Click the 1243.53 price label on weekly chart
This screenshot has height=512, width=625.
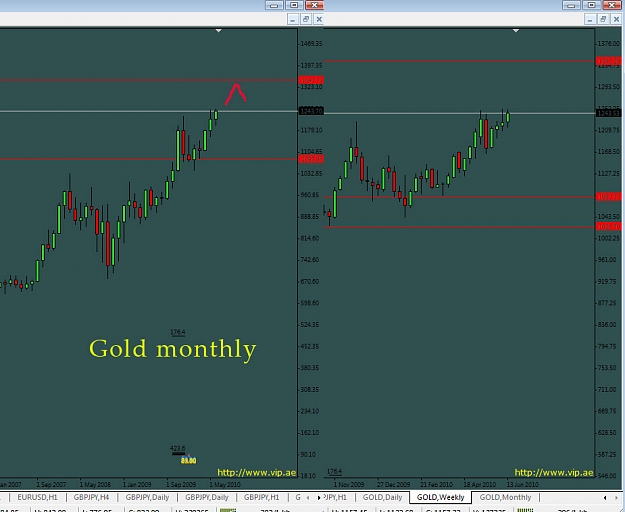click(x=608, y=114)
